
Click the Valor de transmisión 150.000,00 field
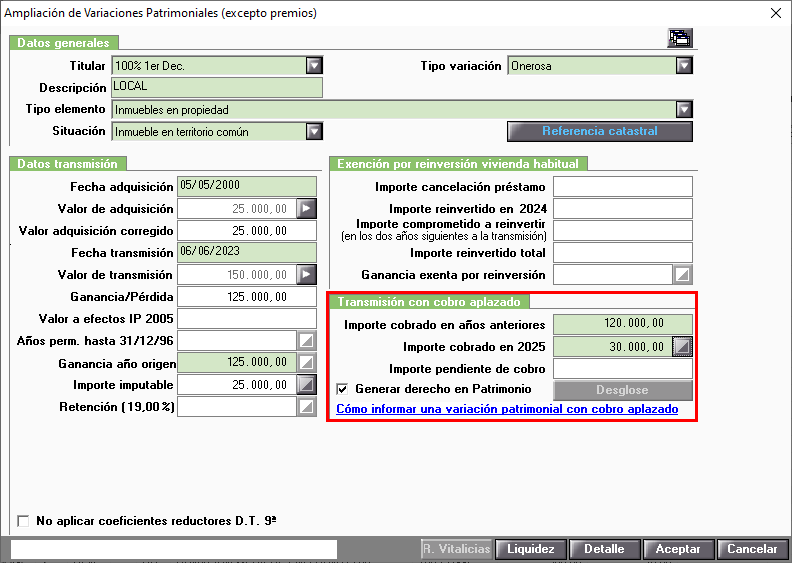click(237, 275)
